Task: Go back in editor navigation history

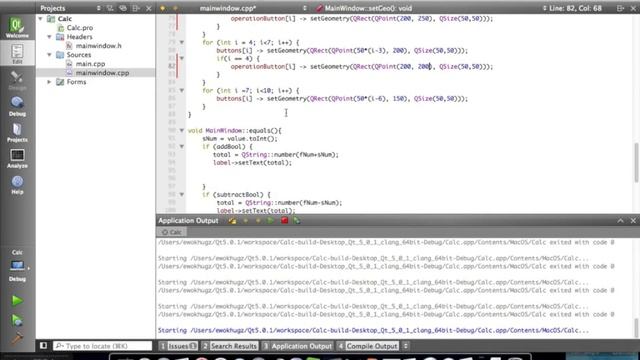Action: 163,8
